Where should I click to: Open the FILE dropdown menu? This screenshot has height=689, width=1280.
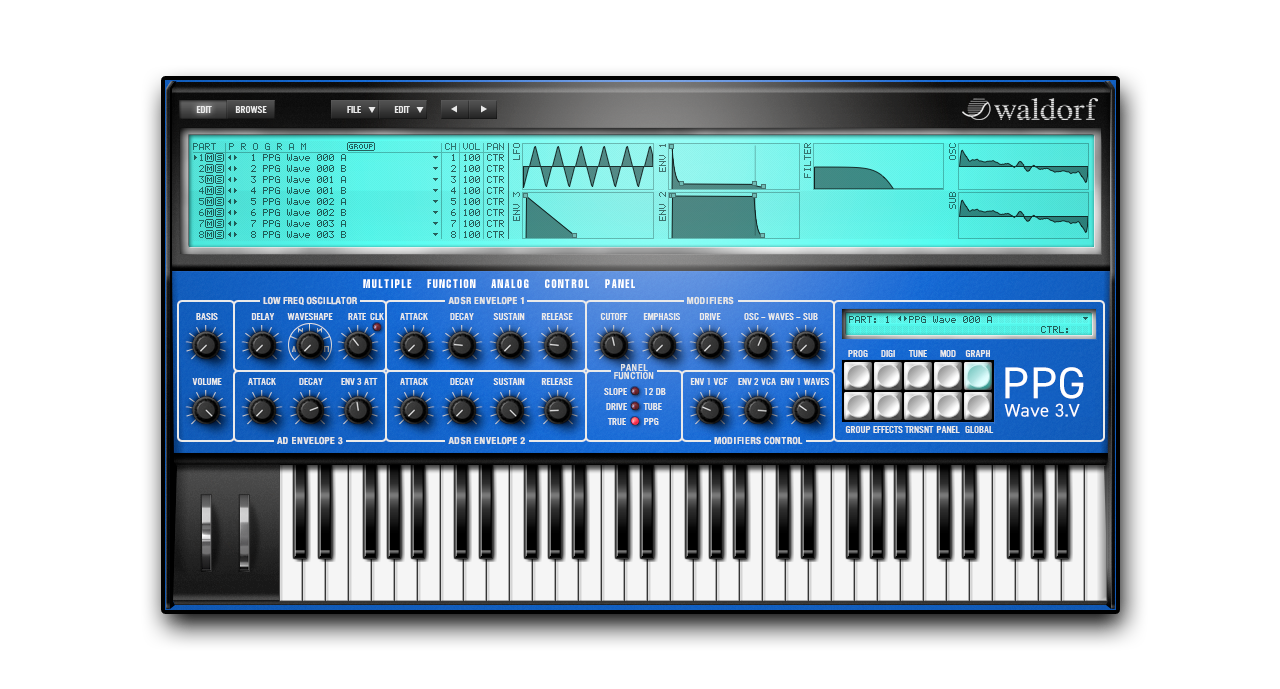(x=355, y=110)
